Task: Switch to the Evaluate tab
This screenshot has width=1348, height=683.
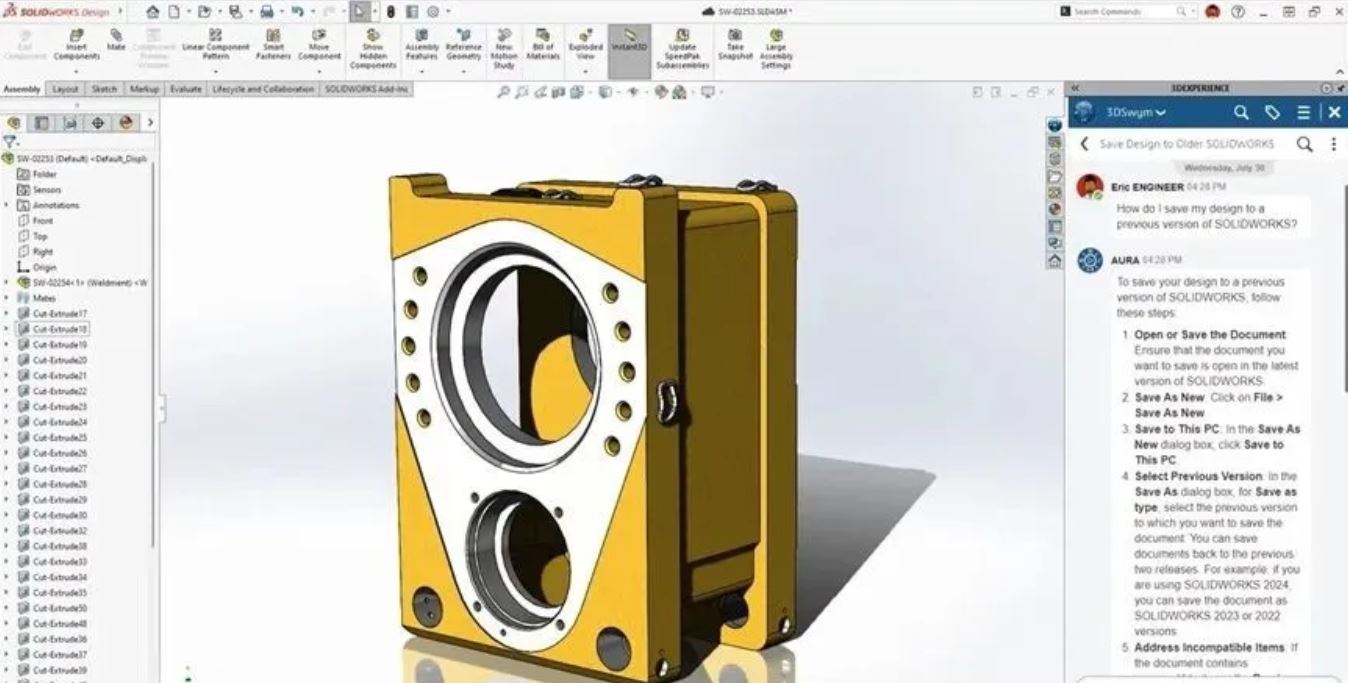Action: click(185, 89)
